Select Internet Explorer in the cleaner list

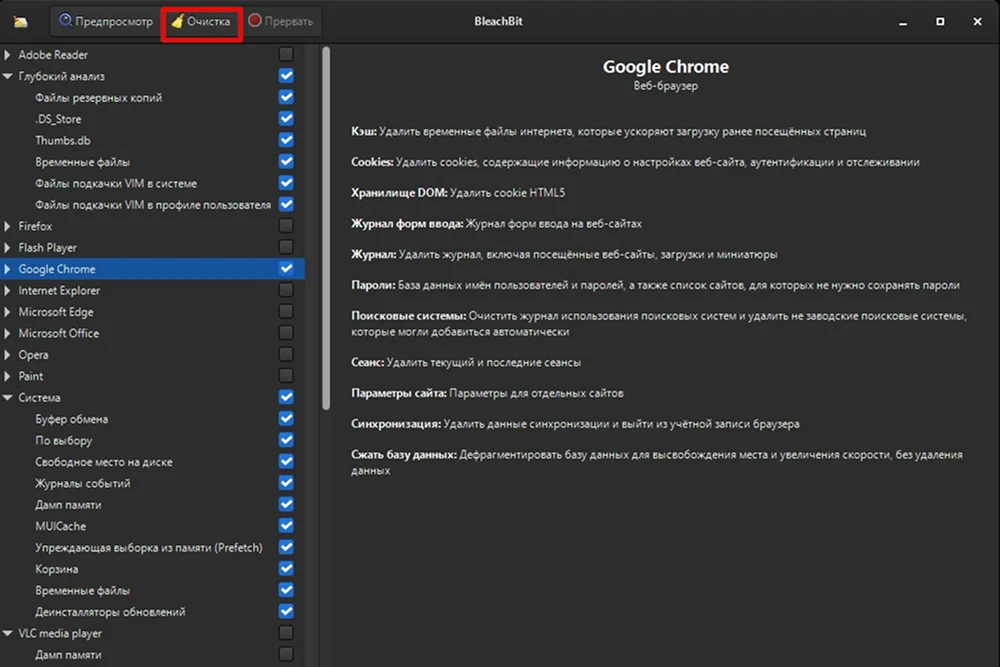pos(59,290)
